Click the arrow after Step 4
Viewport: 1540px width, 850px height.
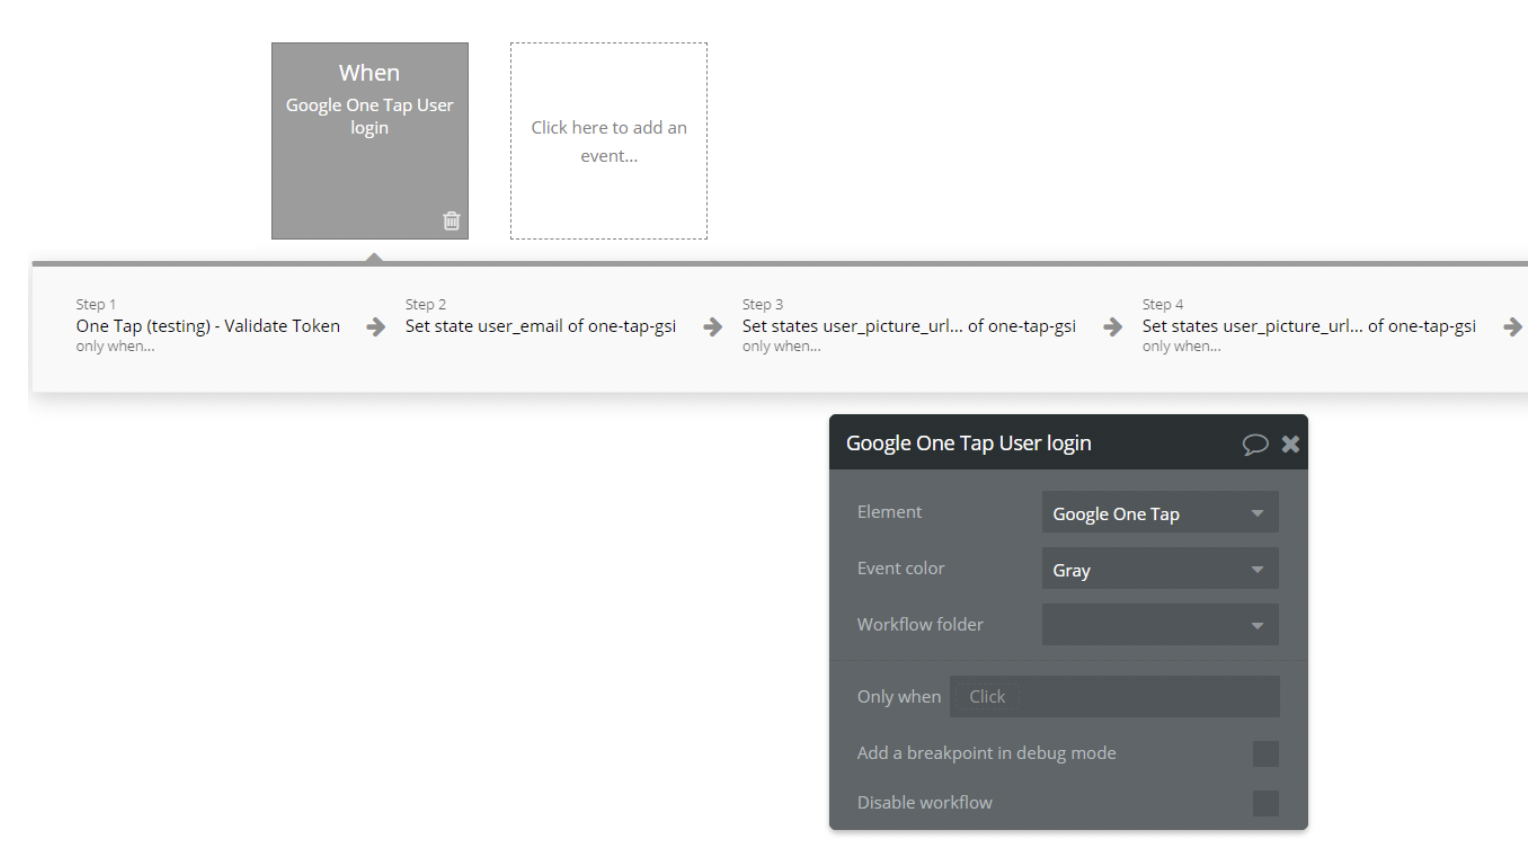point(1512,327)
